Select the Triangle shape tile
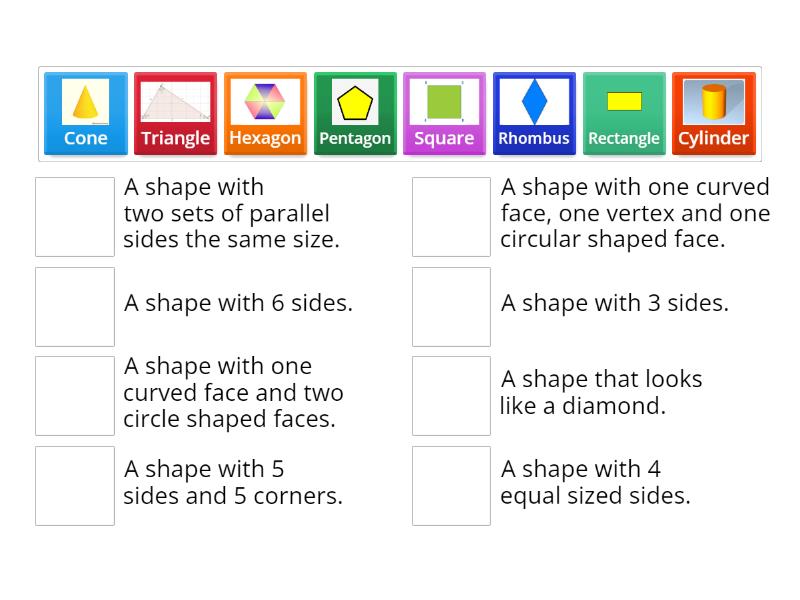Screen dimensions: 800x600 pos(175,112)
